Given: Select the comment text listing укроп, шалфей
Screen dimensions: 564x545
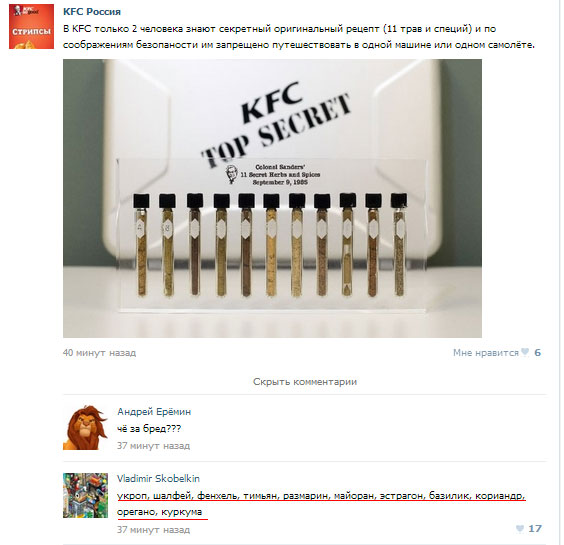Looking at the screenshot, I should pyautogui.click(x=321, y=504).
